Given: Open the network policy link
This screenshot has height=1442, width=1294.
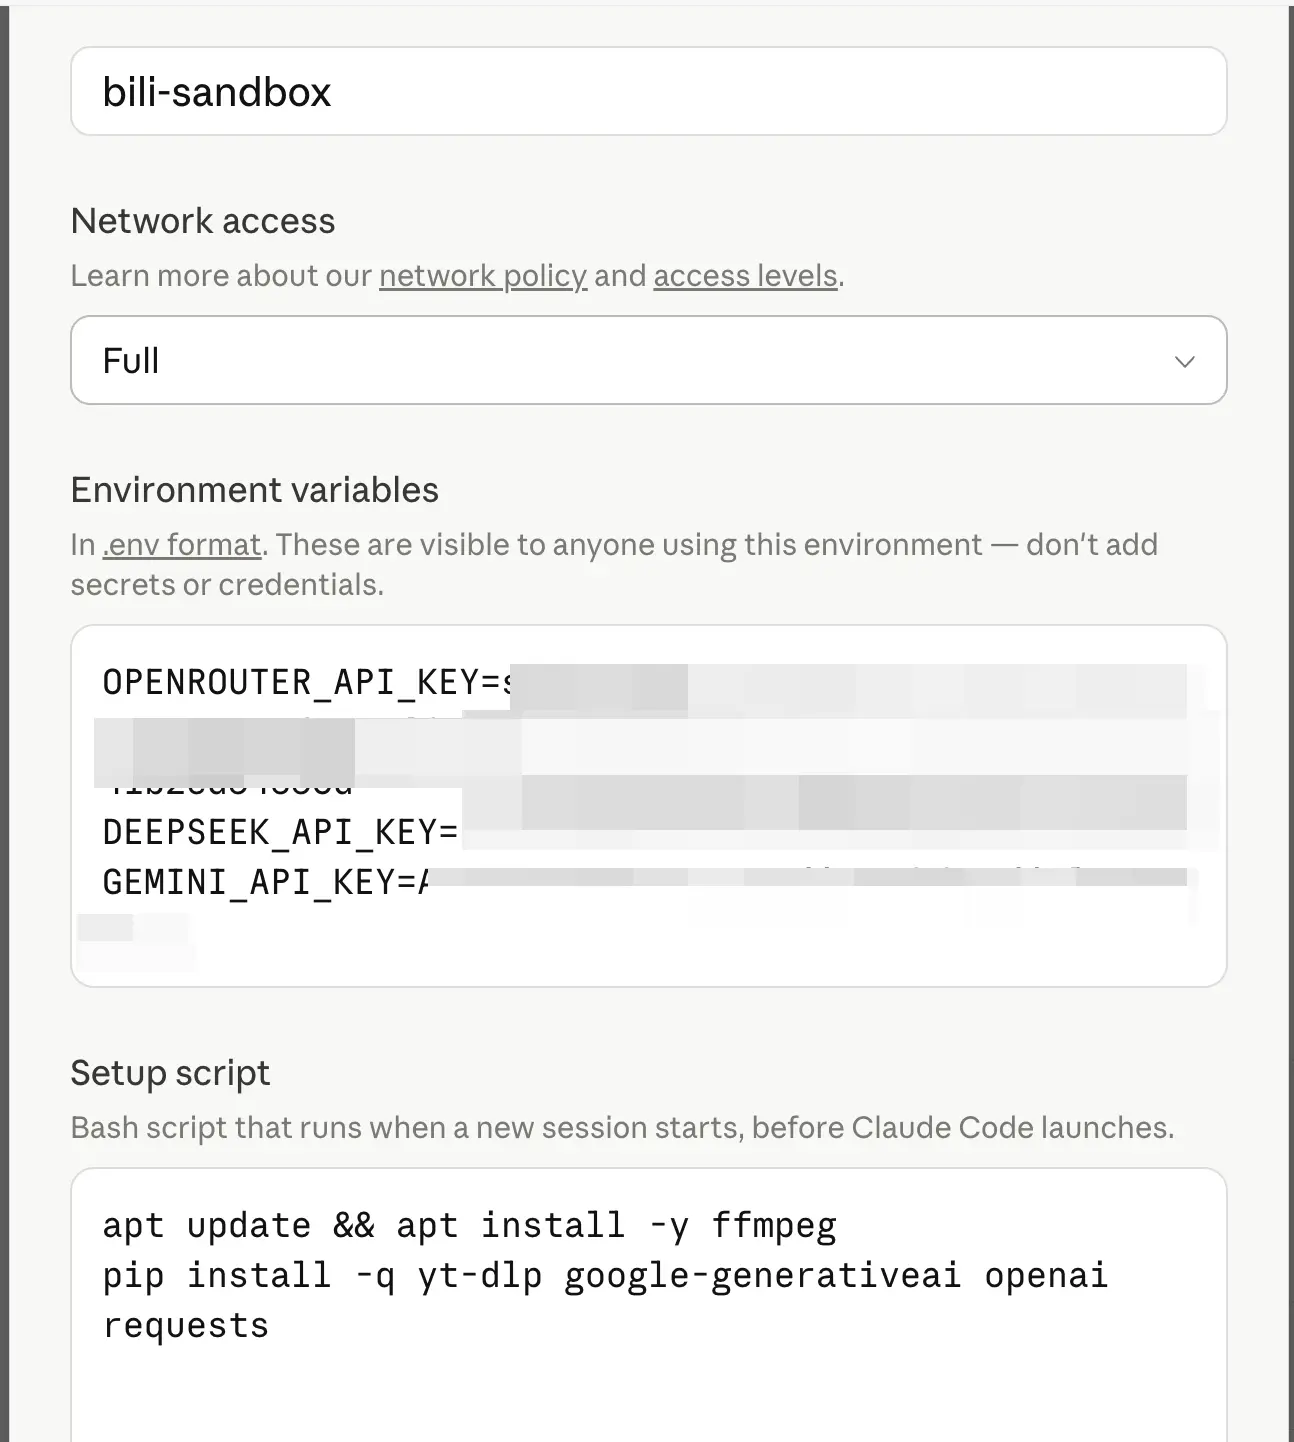Looking at the screenshot, I should click(482, 276).
